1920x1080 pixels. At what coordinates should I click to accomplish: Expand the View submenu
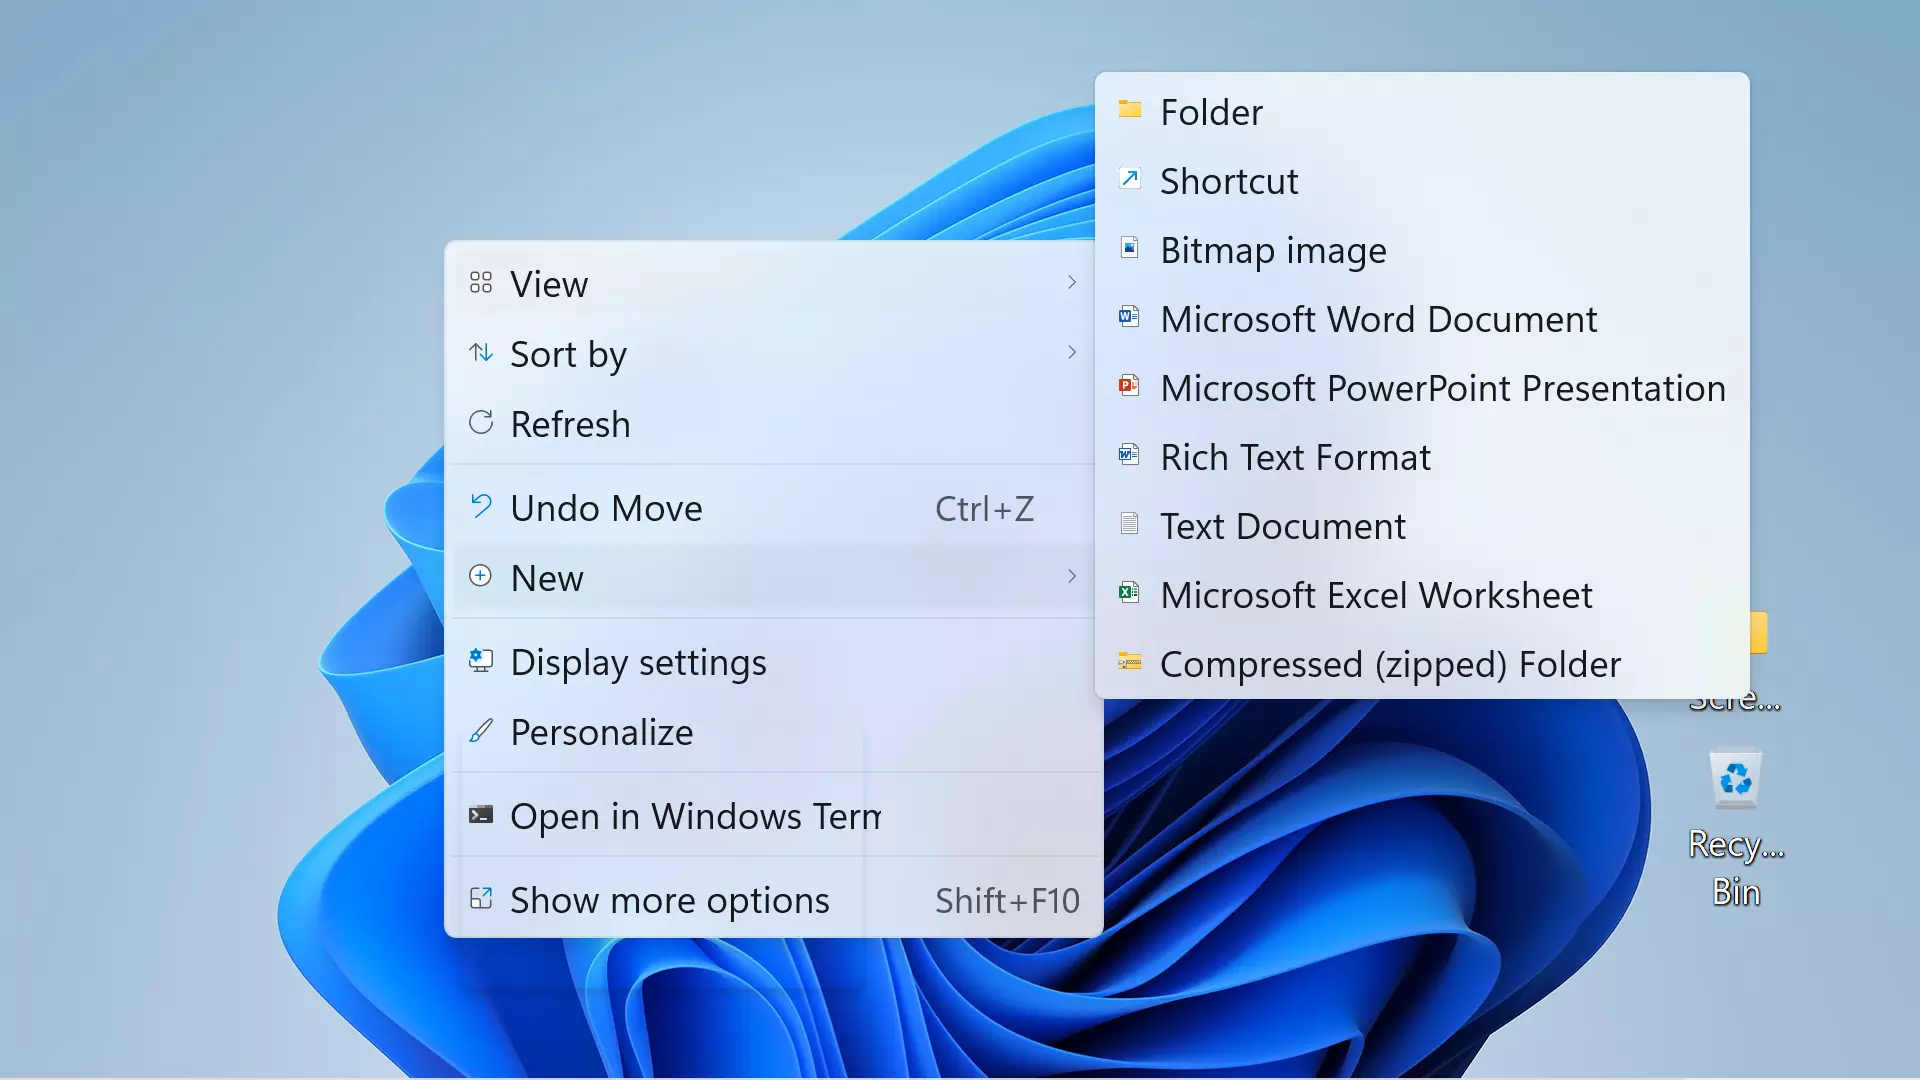770,282
